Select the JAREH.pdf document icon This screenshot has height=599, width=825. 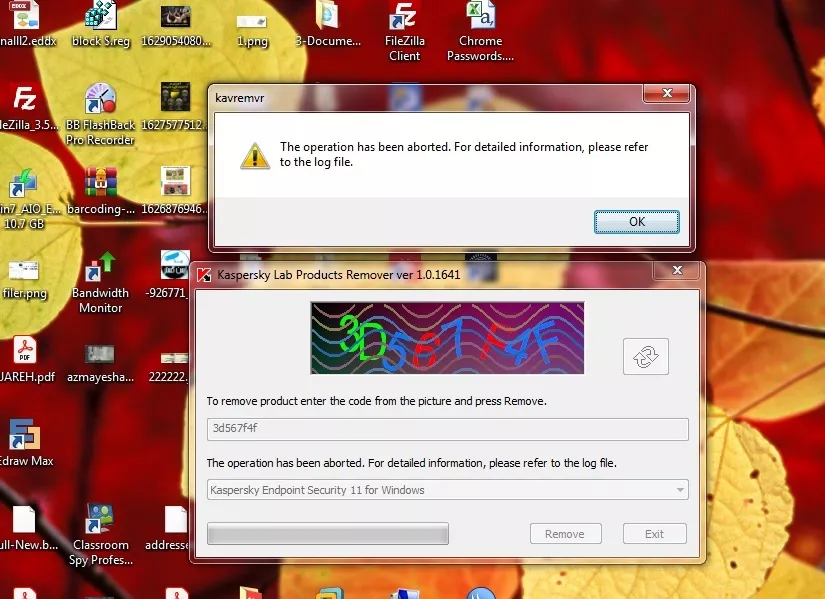click(x=26, y=359)
